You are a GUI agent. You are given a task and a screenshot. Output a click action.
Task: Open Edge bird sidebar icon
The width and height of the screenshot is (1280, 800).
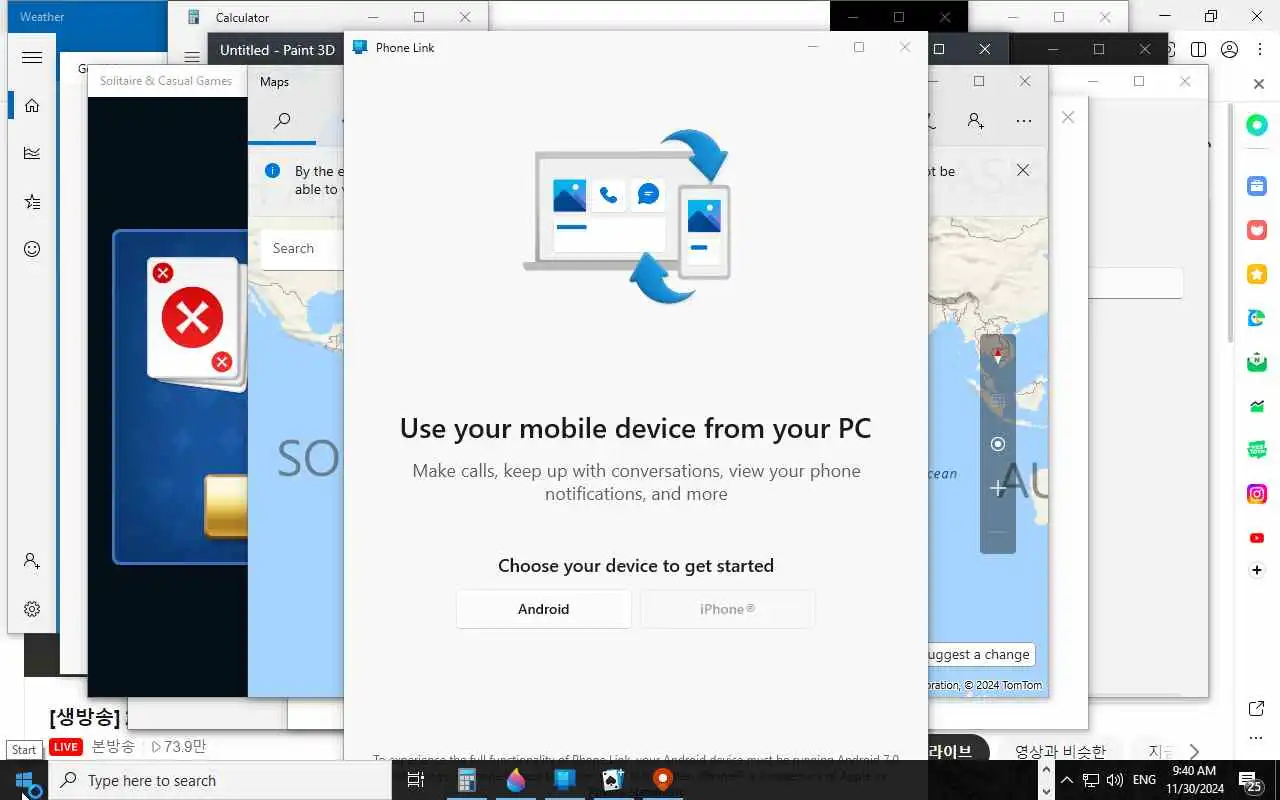pyautogui.click(x=1257, y=318)
